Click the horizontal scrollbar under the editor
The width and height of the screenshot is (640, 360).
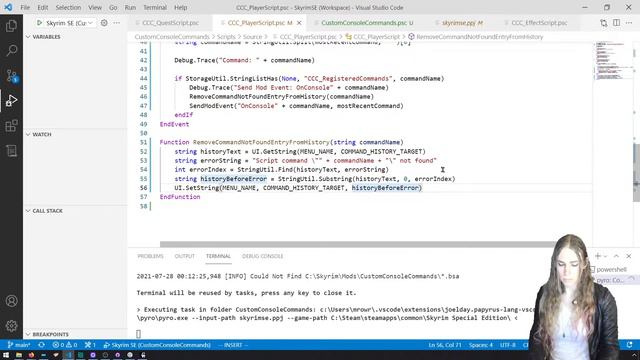click(357, 244)
